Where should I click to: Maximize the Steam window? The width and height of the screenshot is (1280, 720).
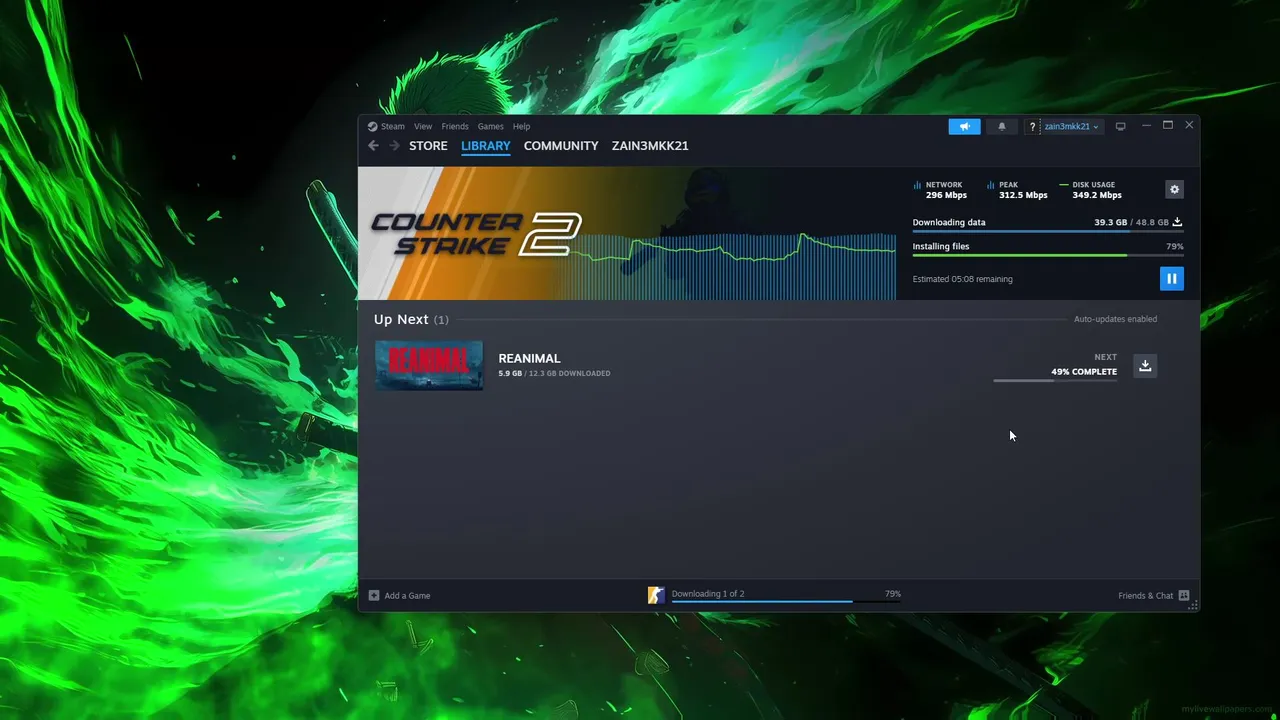pyautogui.click(x=1167, y=126)
